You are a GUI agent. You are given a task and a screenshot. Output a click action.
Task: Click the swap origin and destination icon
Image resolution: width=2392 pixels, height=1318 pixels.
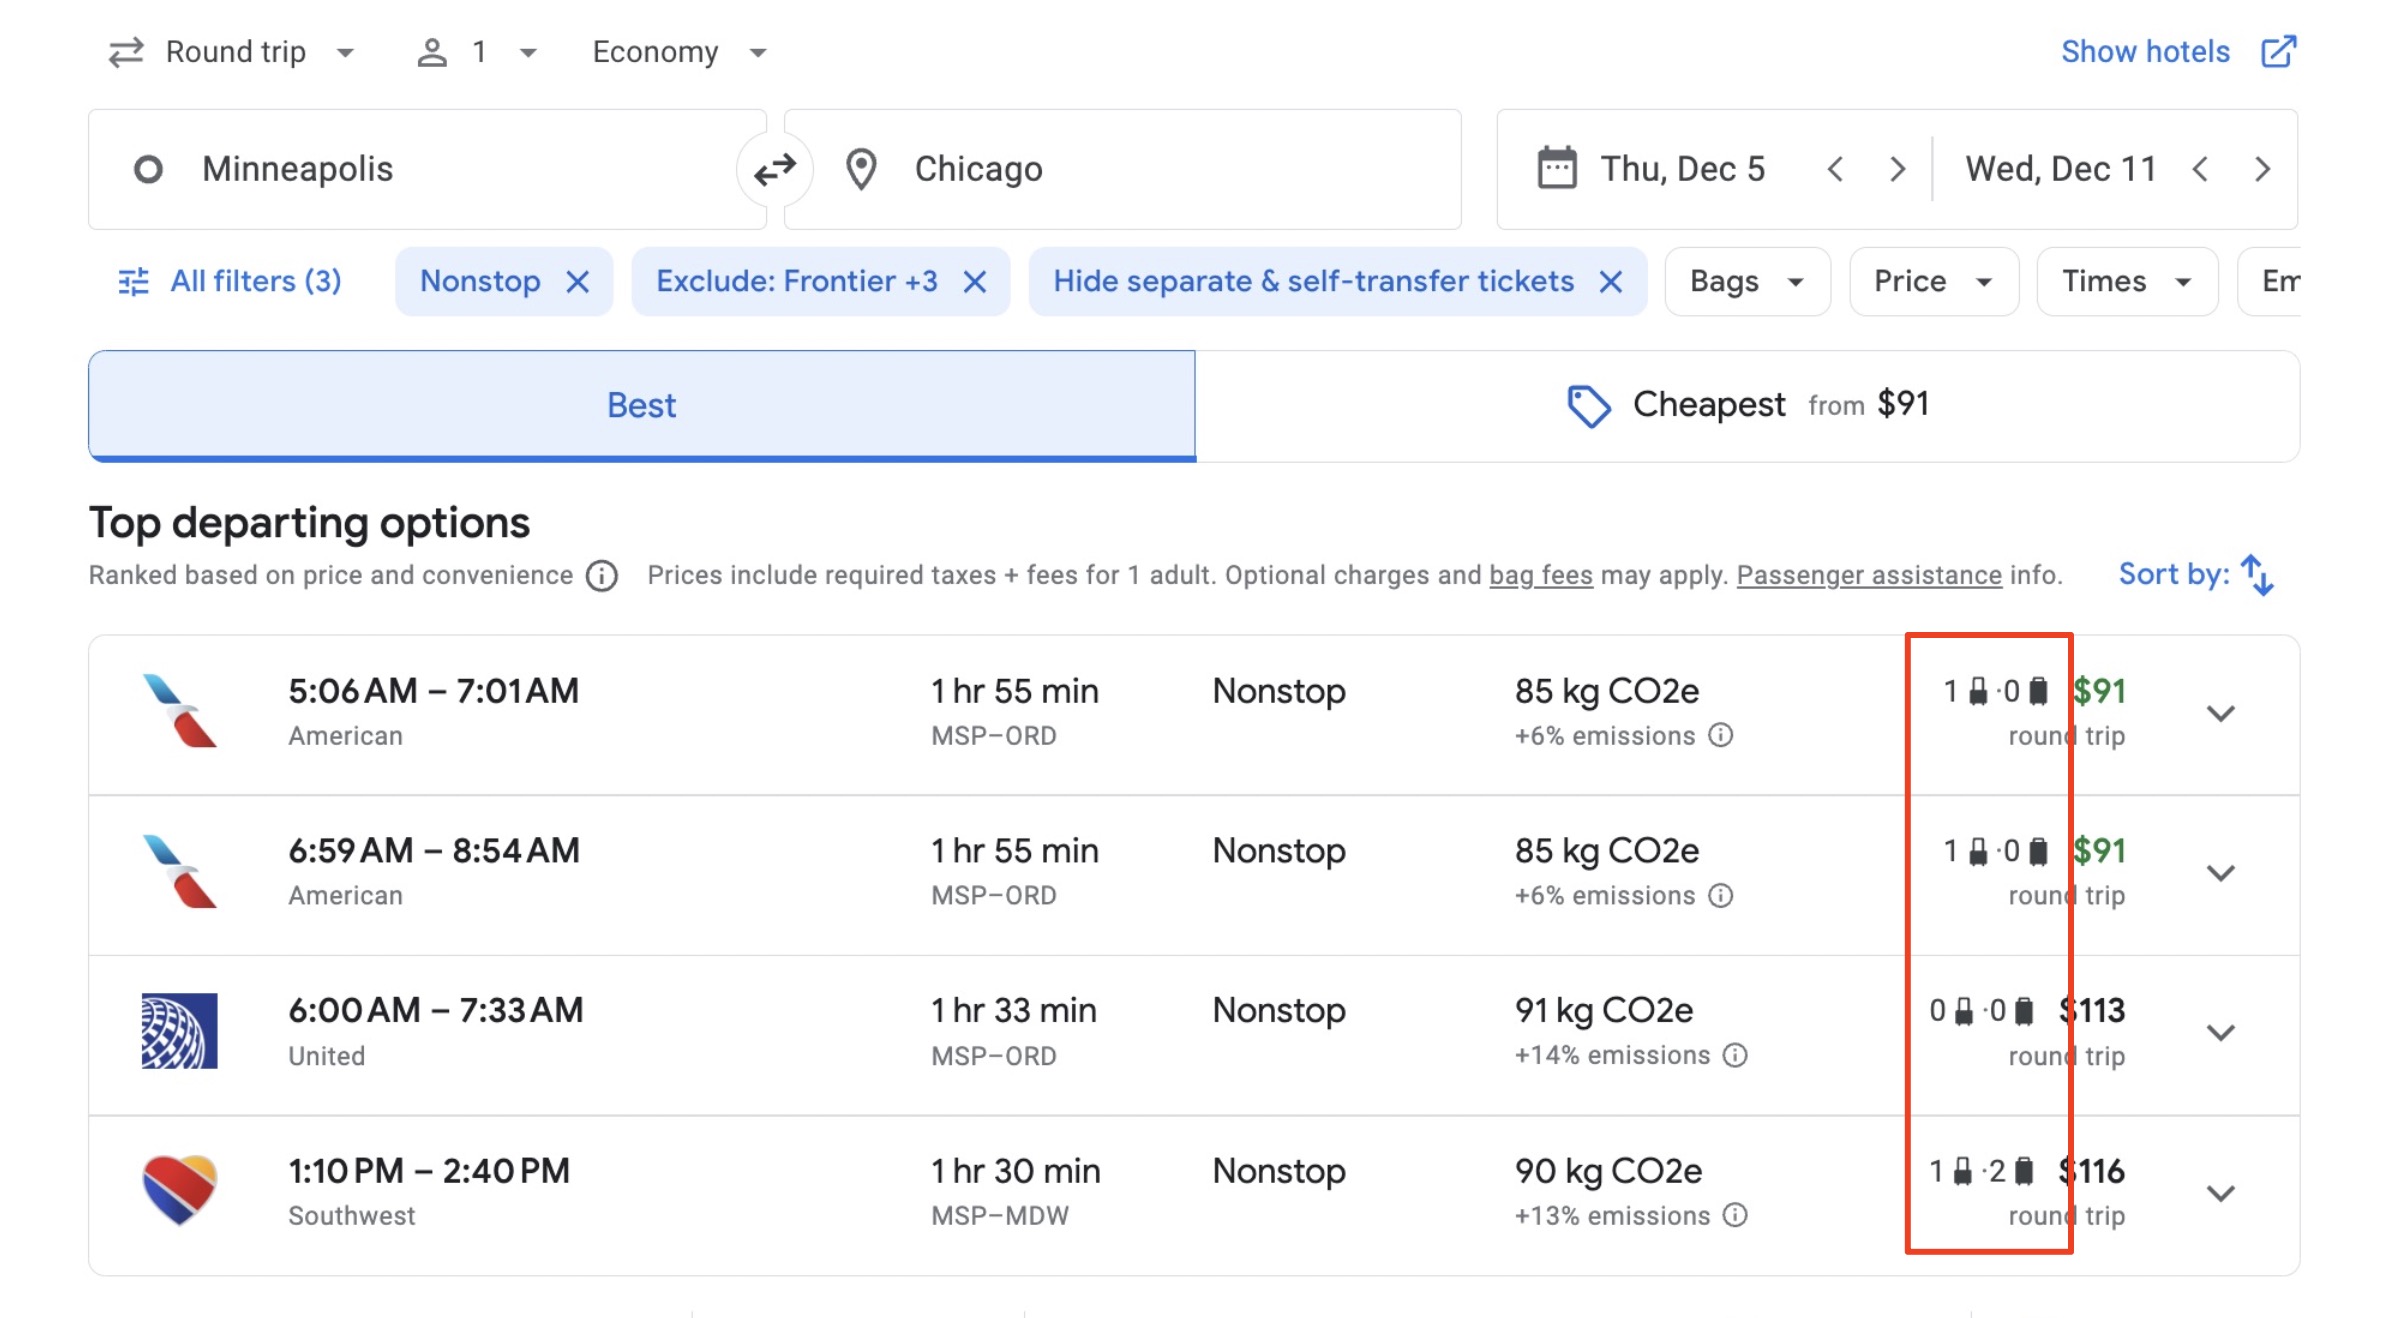tap(775, 168)
